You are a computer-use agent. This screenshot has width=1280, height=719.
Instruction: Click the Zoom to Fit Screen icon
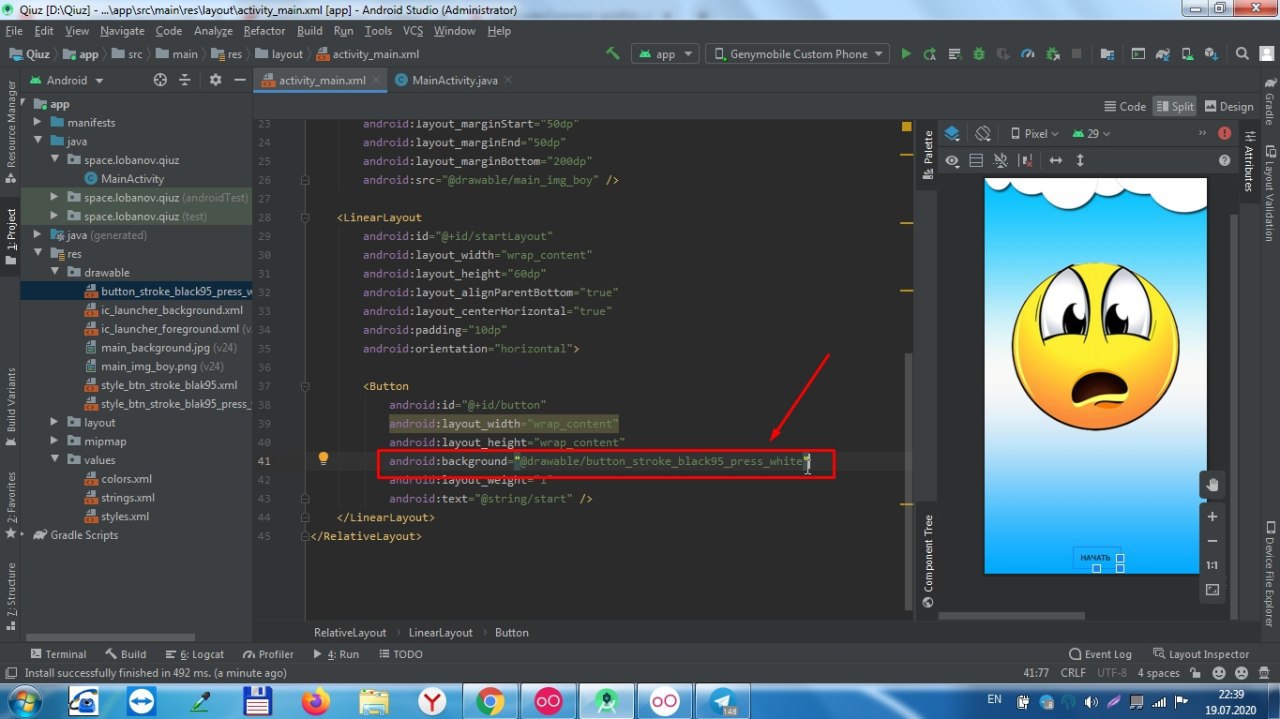click(x=1212, y=590)
